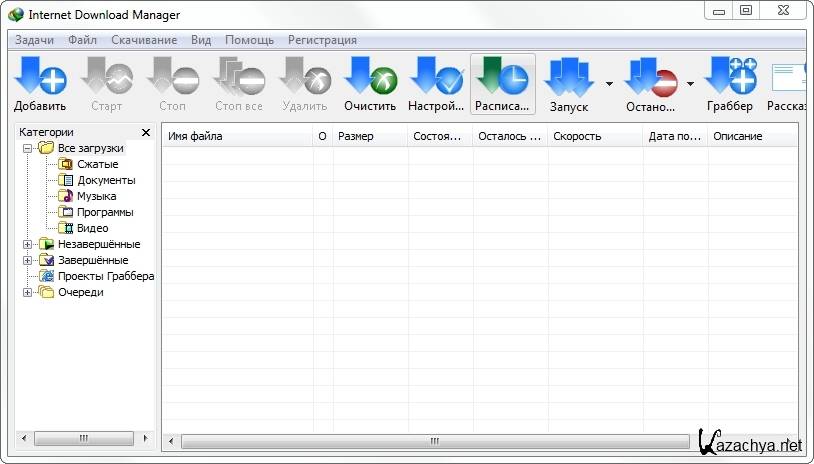814x464 pixels.
Task: Click the Добавить (Add URL) toolbar icon
Action: 40,78
